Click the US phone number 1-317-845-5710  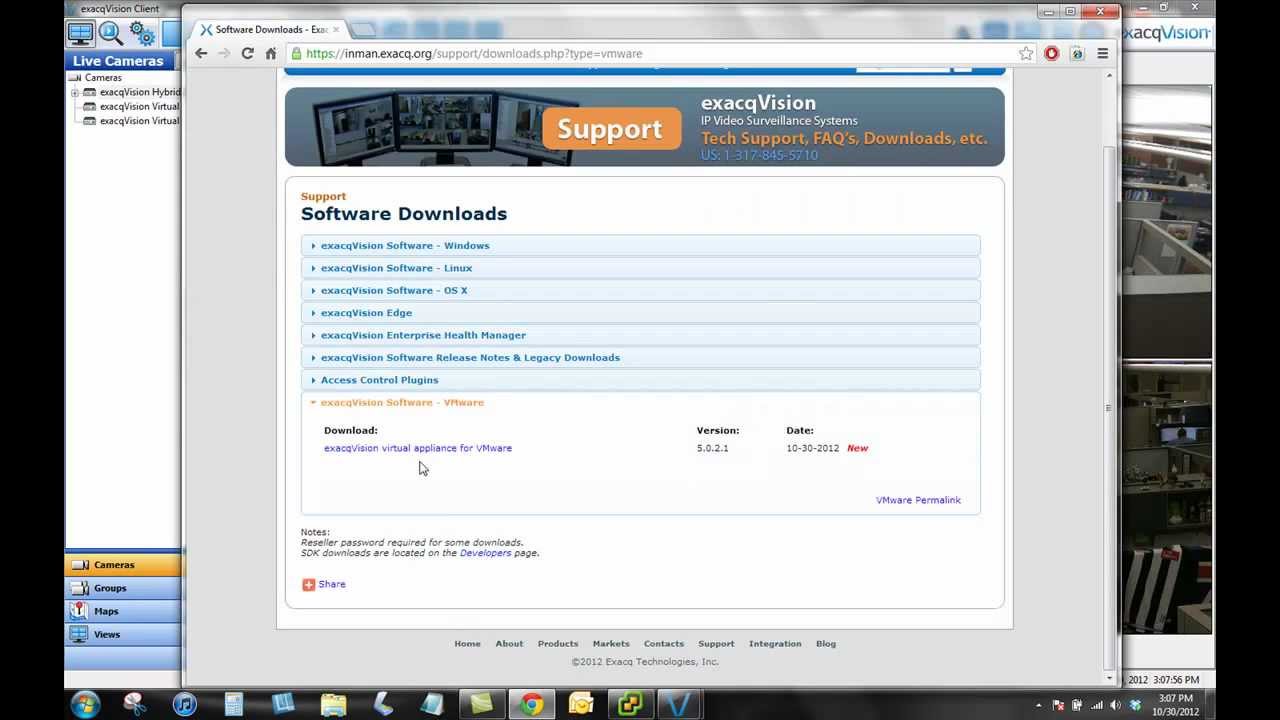coord(759,155)
